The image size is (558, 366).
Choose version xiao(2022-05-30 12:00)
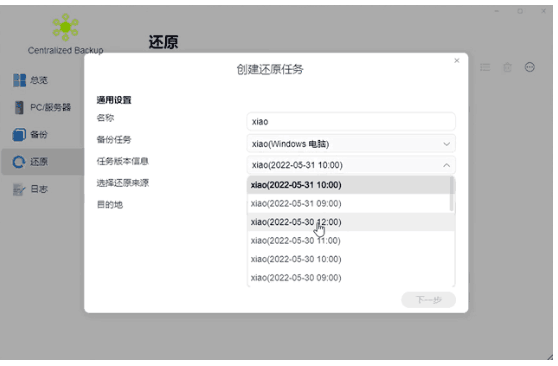[351, 222]
